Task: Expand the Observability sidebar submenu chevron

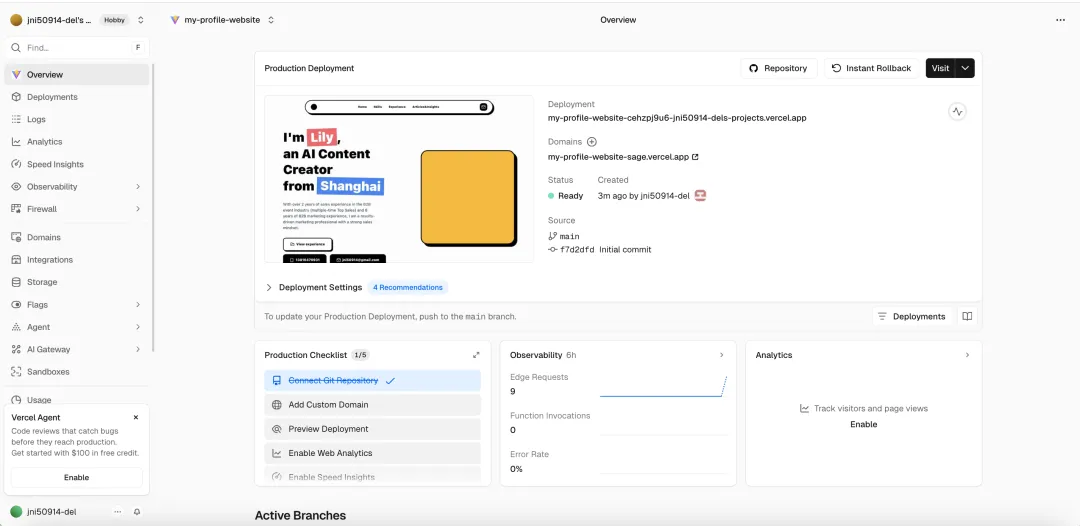Action: click(138, 187)
